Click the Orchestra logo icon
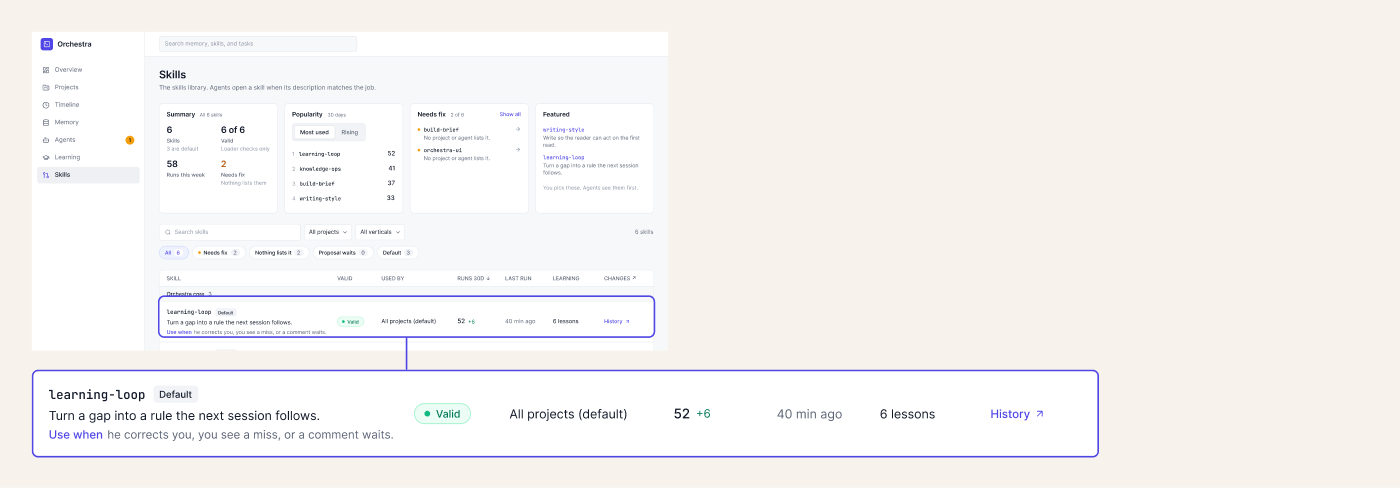The width and height of the screenshot is (1400, 488). (x=46, y=44)
